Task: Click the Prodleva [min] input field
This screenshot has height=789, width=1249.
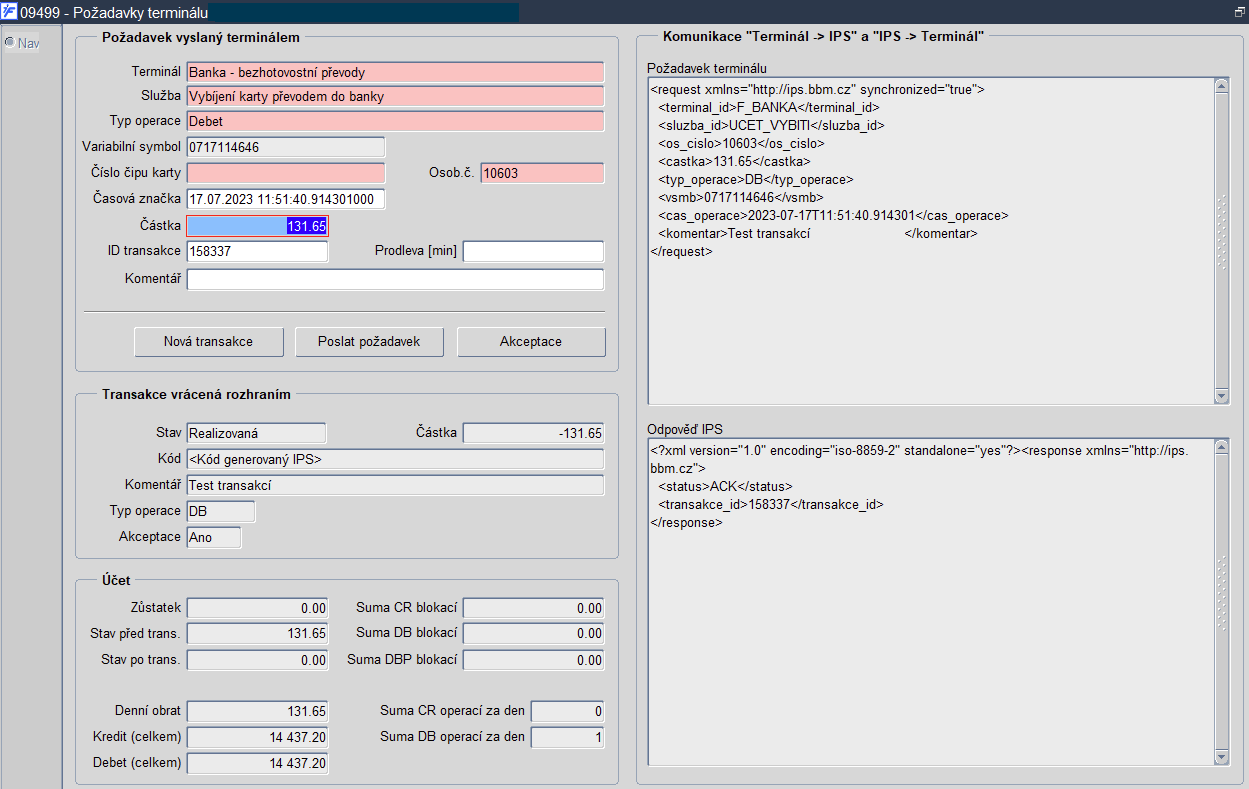Action: pyautogui.click(x=533, y=251)
